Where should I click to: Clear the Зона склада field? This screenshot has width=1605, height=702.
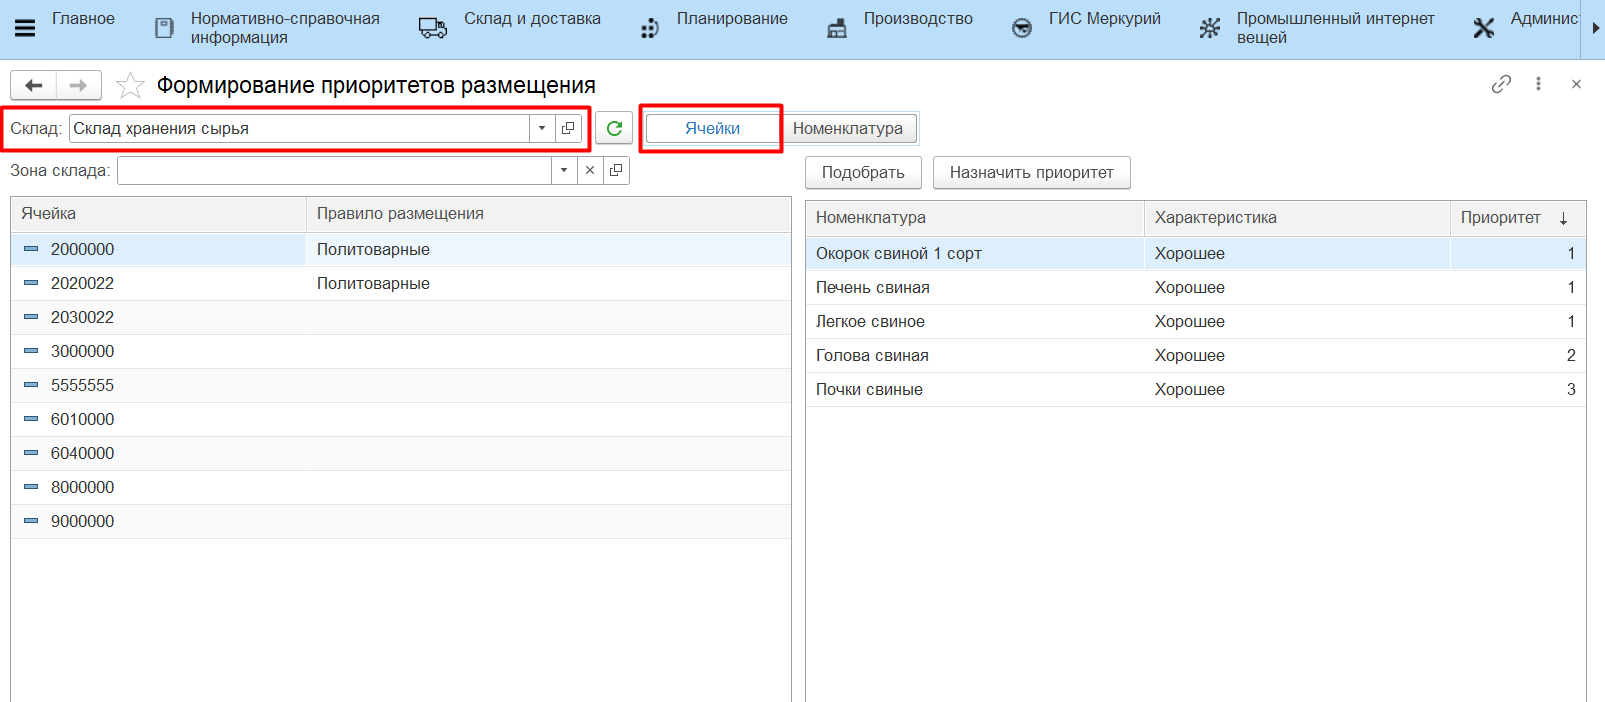coord(590,170)
